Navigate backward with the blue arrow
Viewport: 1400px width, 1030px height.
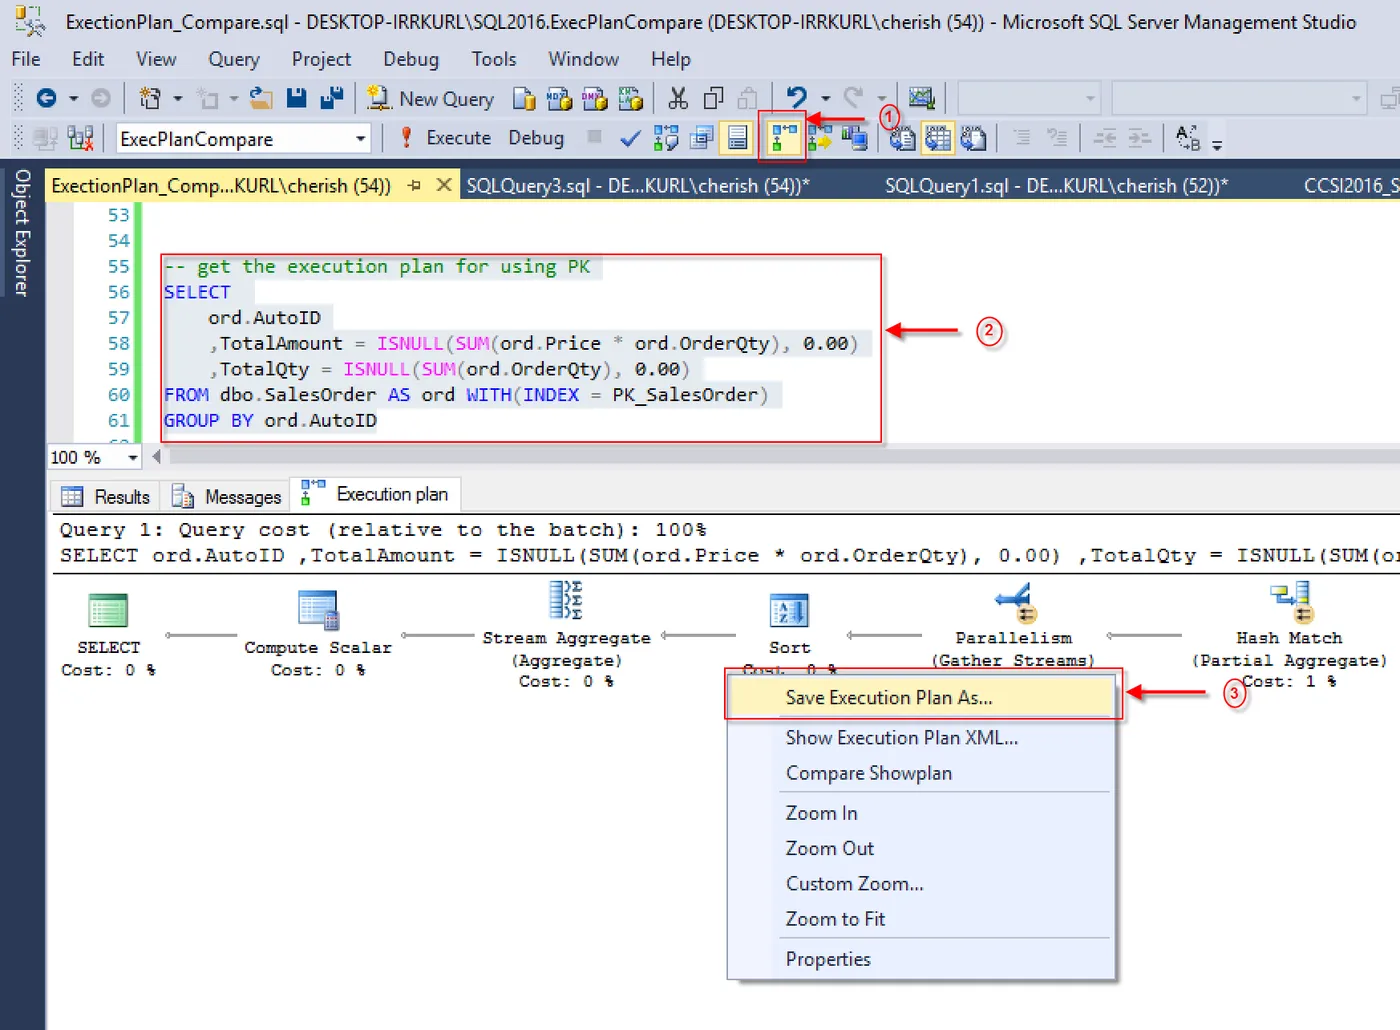click(46, 98)
